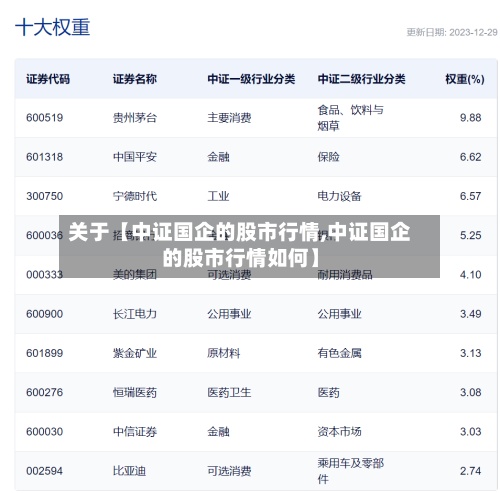Click 公用事业 in the first-level industry column
The width and height of the screenshot is (500, 493).
(x=229, y=314)
